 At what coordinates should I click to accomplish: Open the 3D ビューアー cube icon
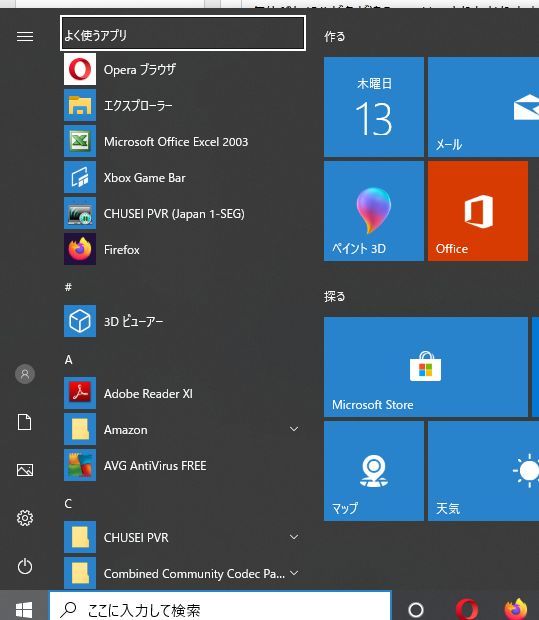click(80, 321)
